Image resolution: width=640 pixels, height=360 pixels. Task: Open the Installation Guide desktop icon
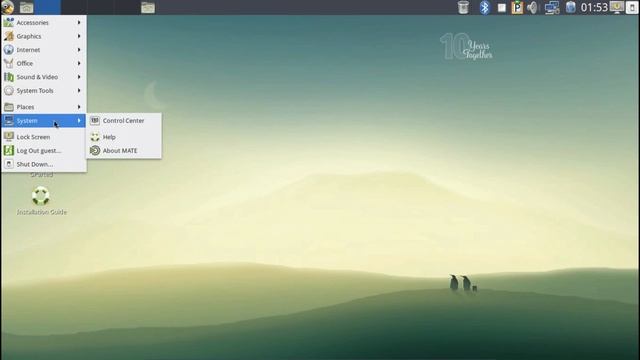tap(41, 201)
